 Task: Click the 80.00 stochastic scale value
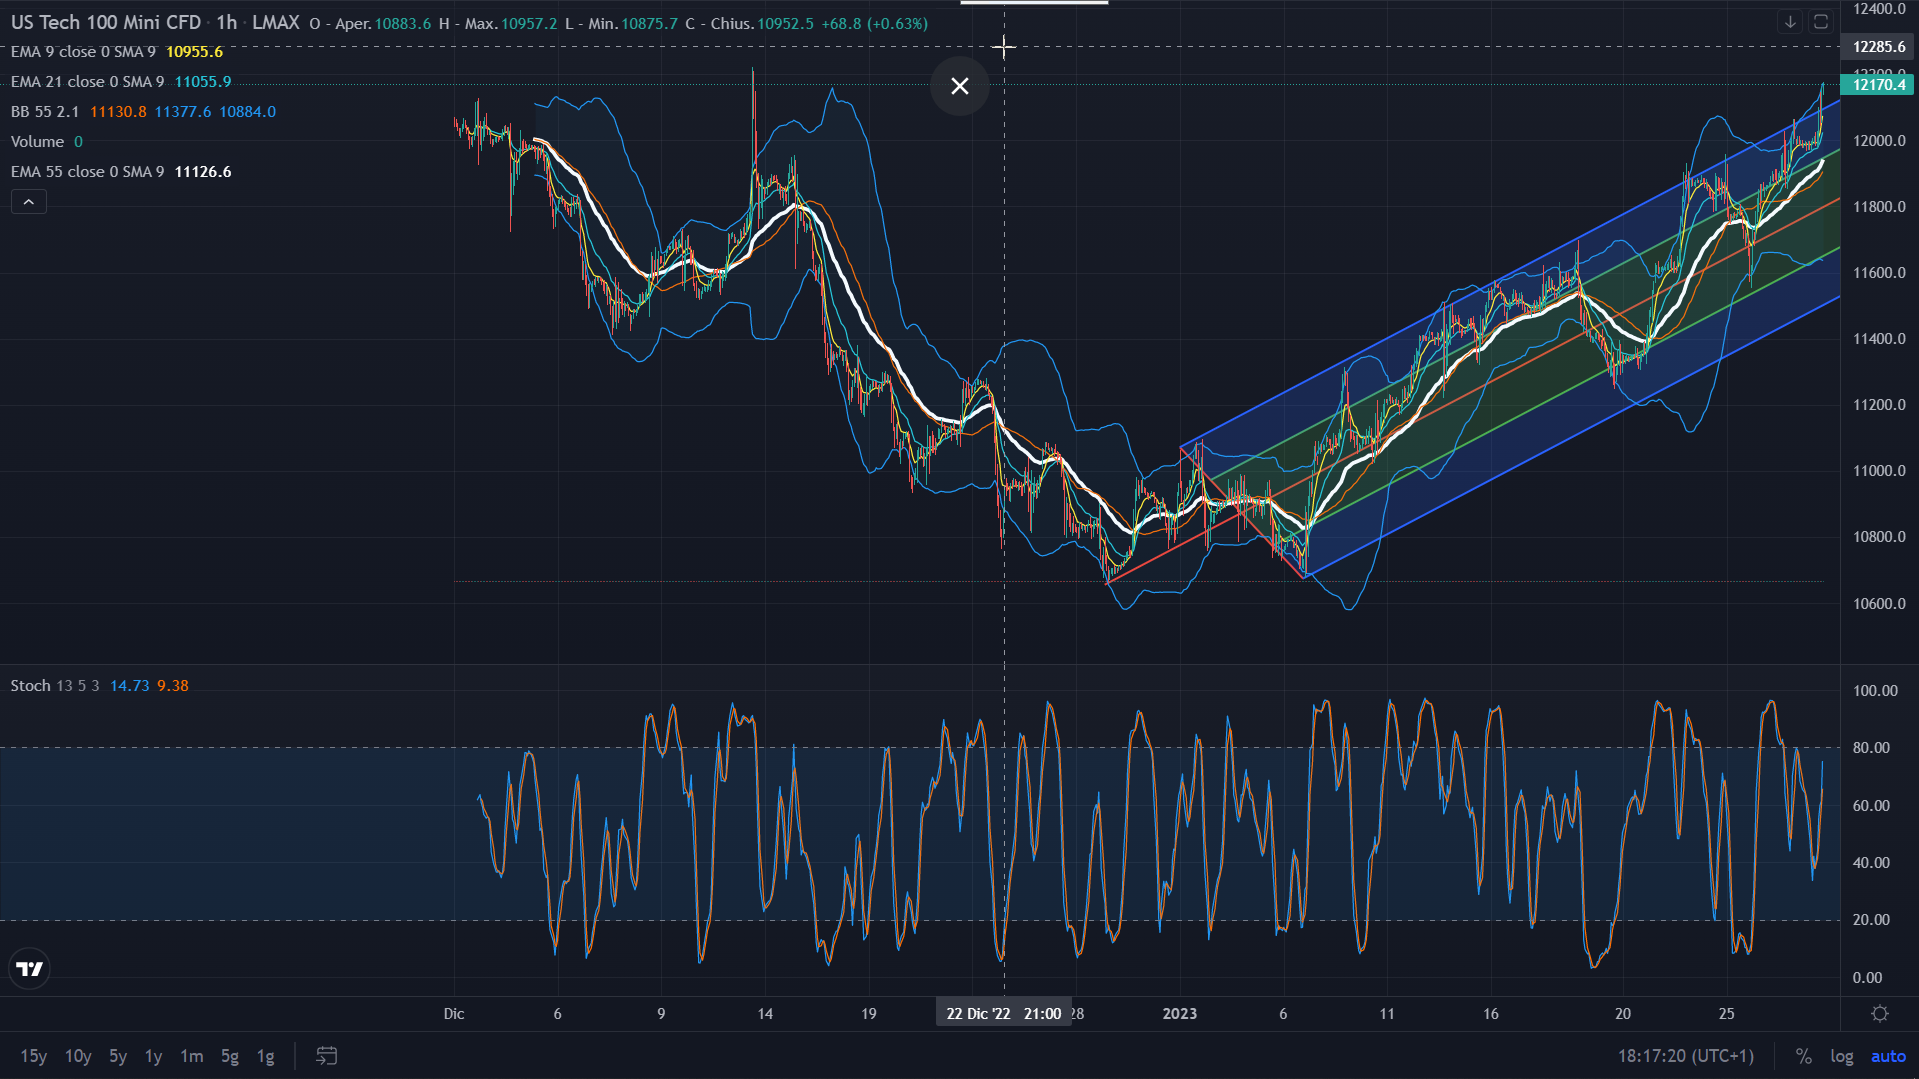[1871, 748]
